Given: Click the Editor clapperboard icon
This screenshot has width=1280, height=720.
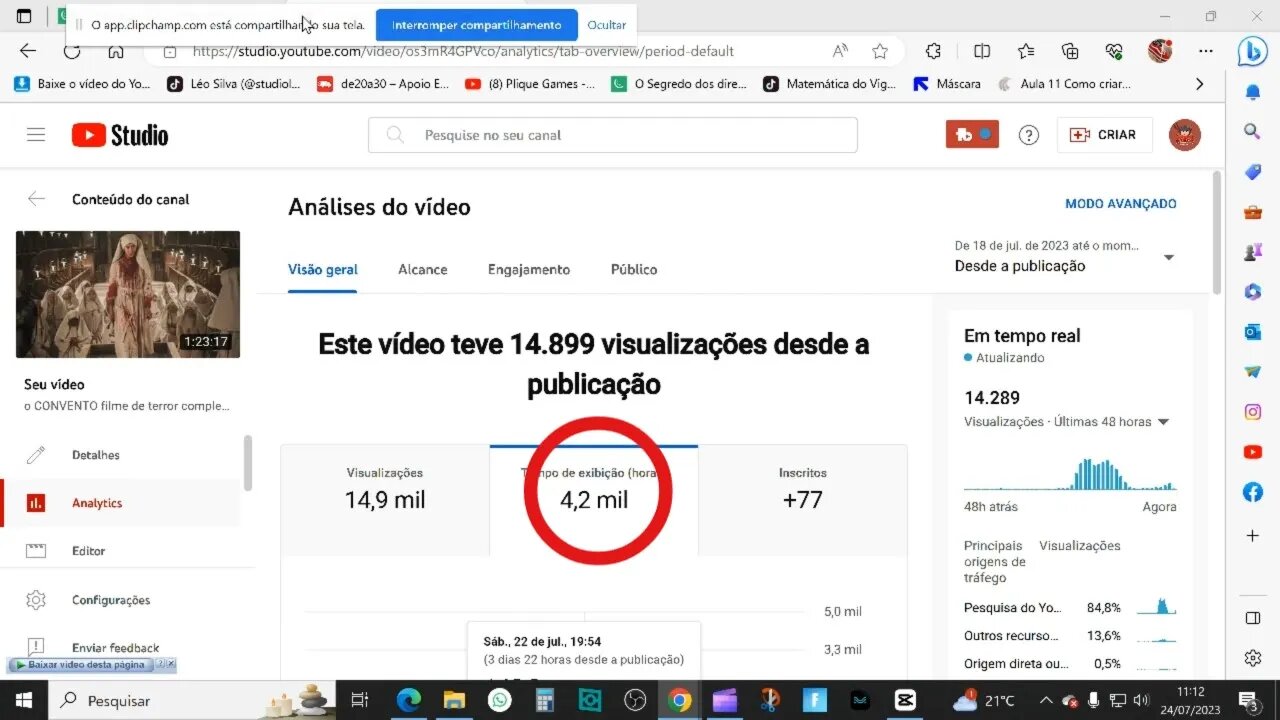Looking at the screenshot, I should point(36,551).
